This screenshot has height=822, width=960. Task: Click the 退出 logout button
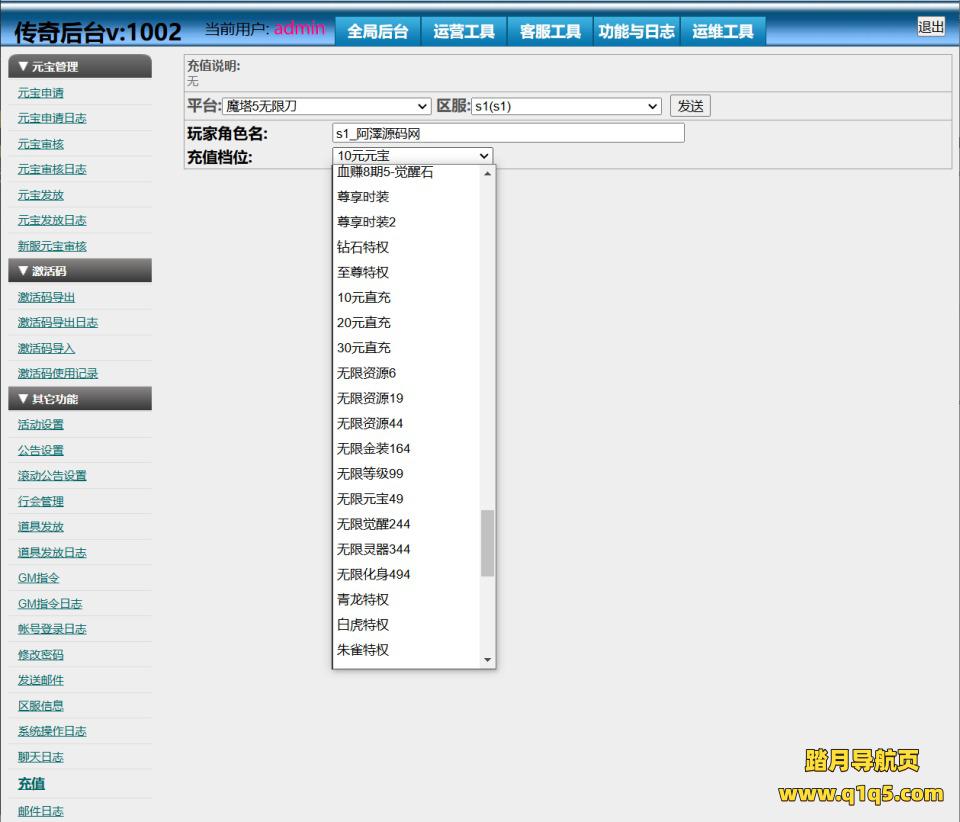930,27
